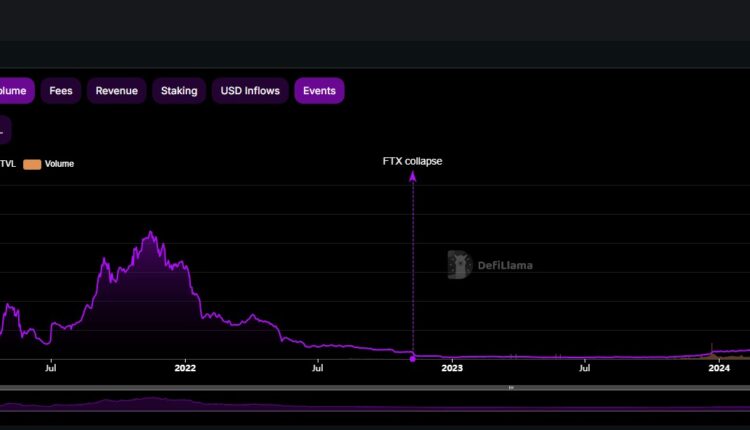The height and width of the screenshot is (430, 750).
Task: Disable the Events overlay toggle
Action: tap(319, 91)
